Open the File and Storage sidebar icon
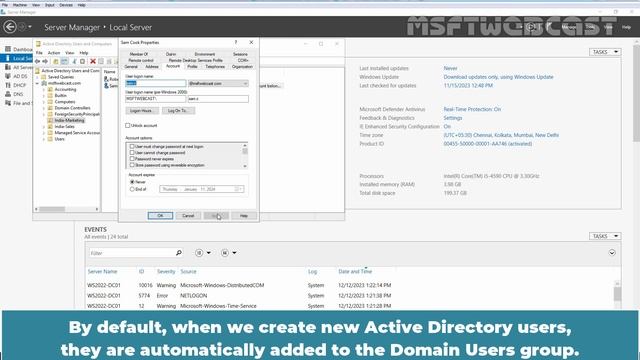The image size is (640, 360). (8, 103)
